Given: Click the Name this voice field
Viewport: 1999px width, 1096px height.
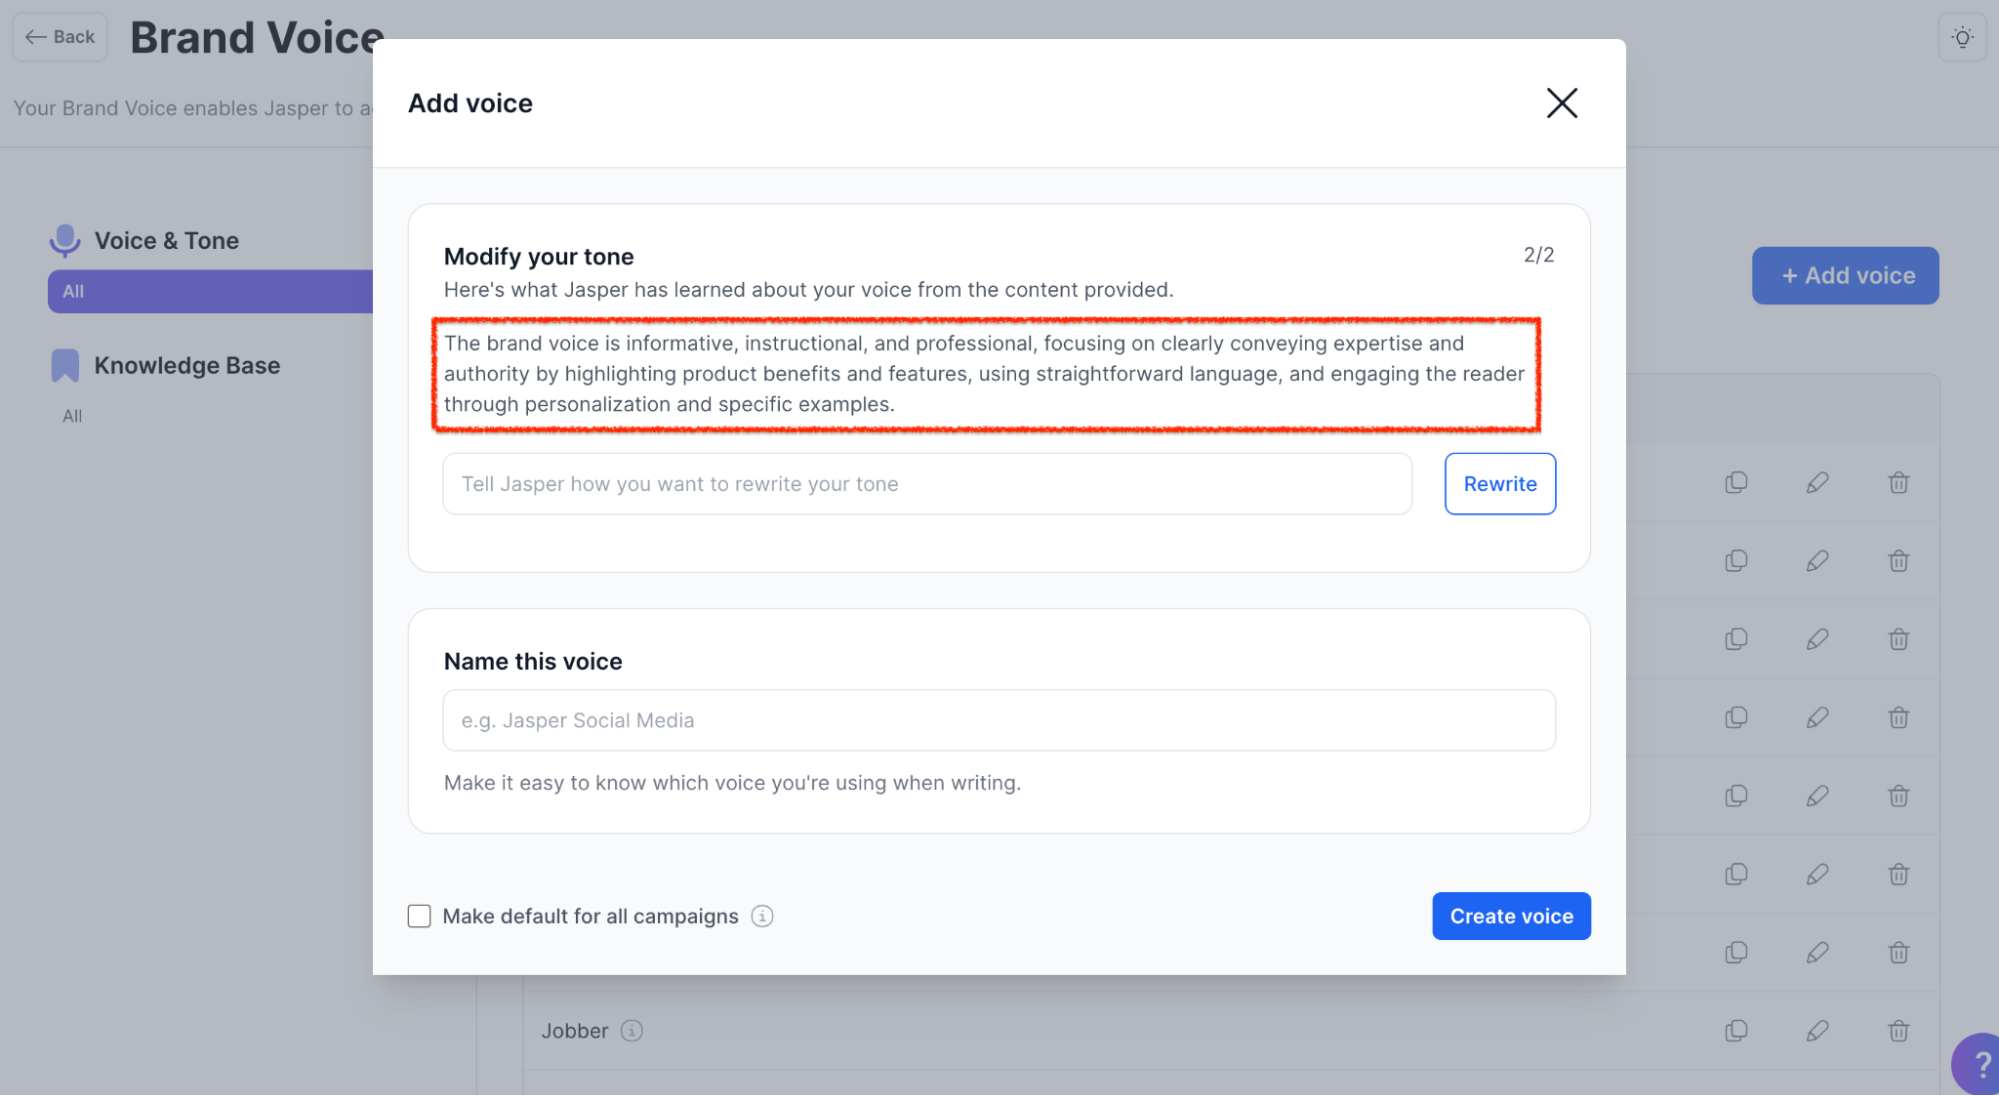Looking at the screenshot, I should [x=998, y=720].
